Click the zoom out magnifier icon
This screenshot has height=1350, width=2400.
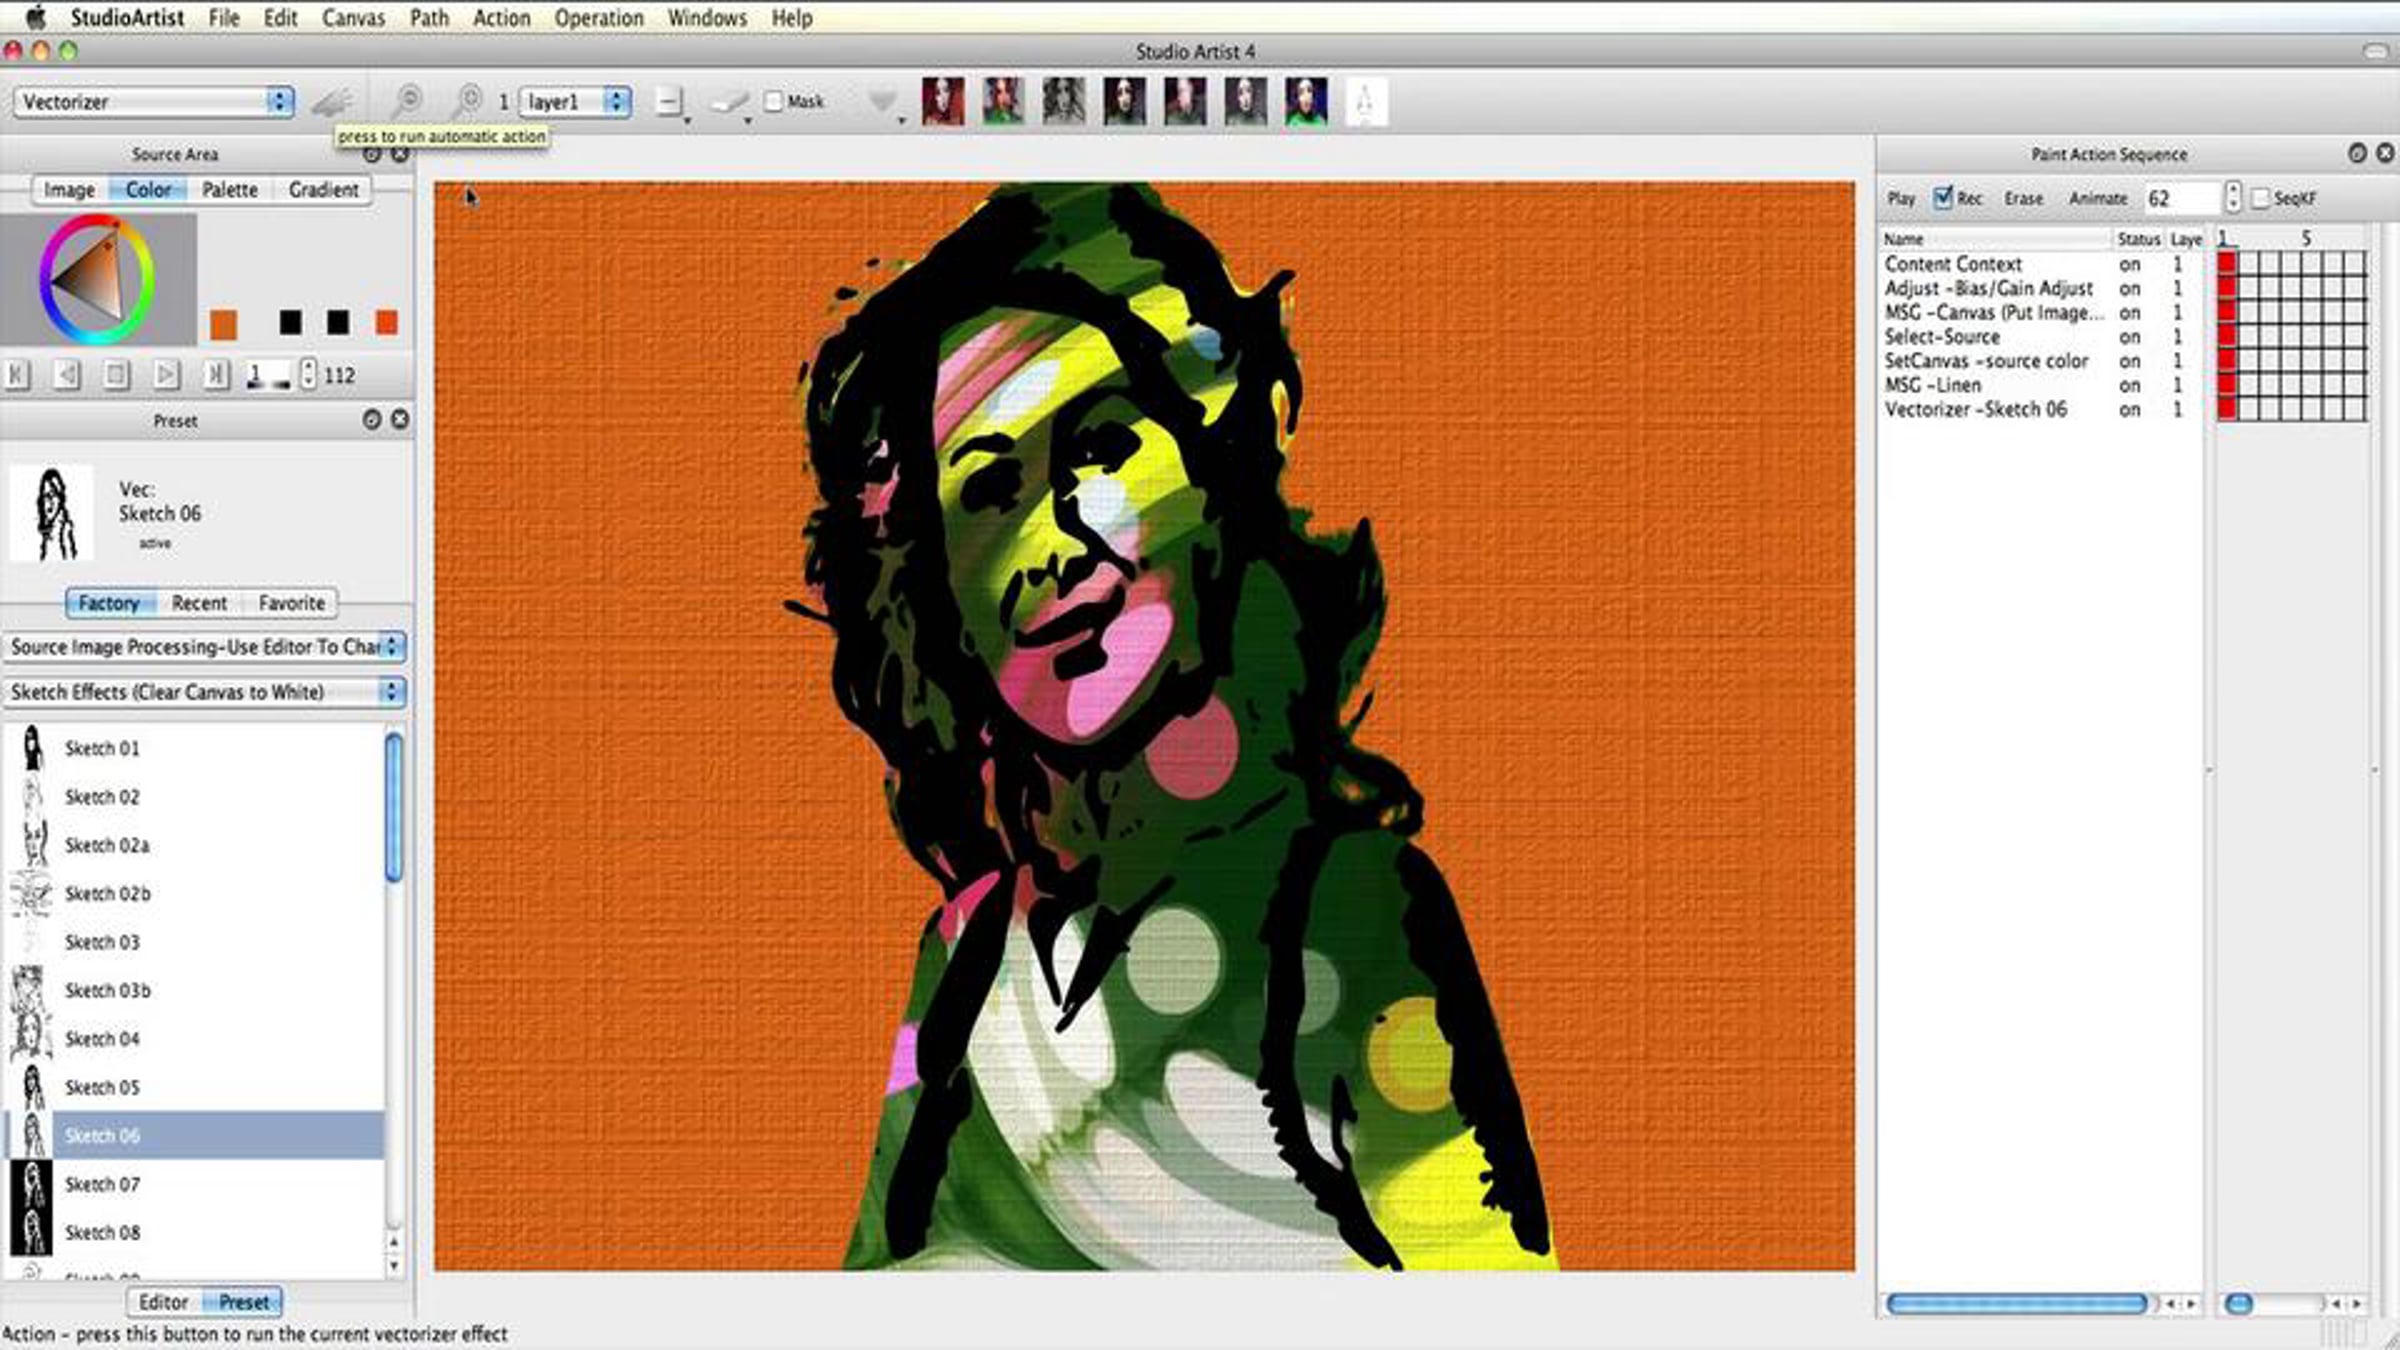tap(407, 101)
